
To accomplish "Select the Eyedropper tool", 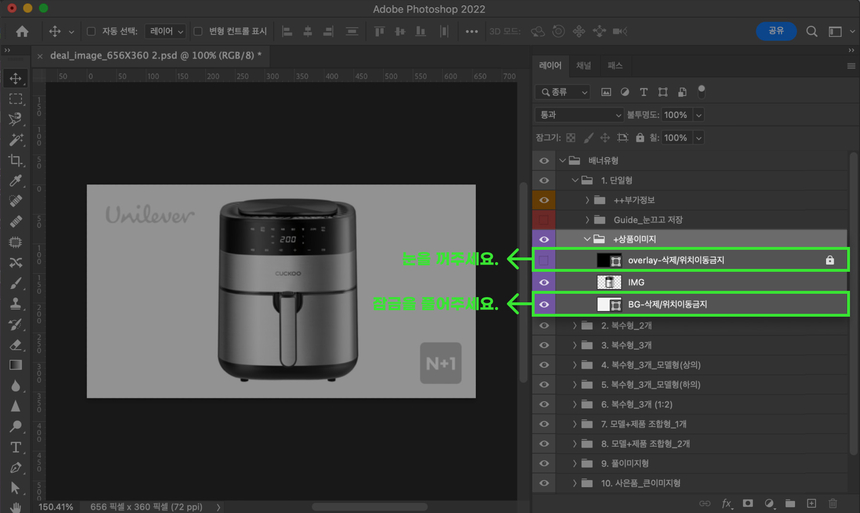I will [x=15, y=181].
